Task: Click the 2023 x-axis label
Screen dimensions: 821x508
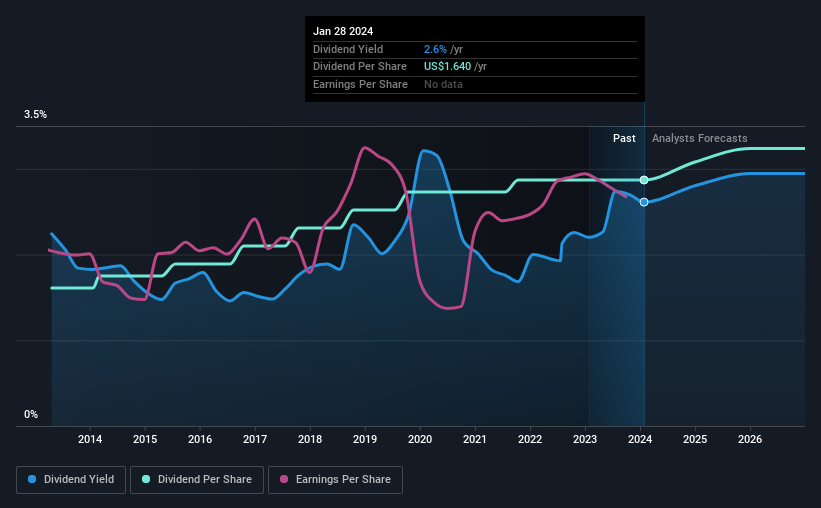Action: click(x=585, y=439)
